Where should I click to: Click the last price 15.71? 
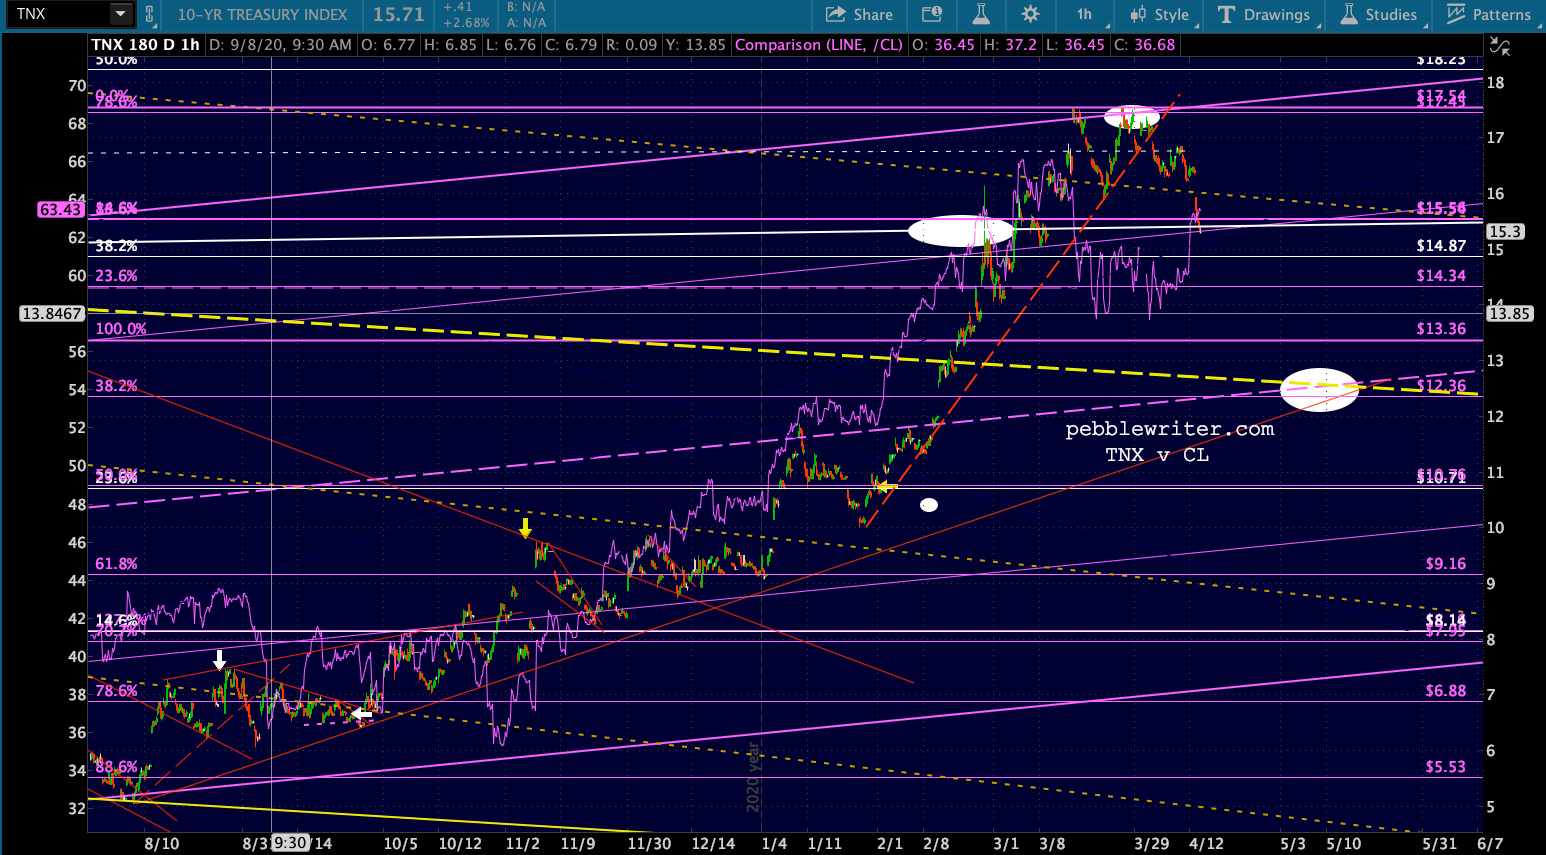(399, 14)
